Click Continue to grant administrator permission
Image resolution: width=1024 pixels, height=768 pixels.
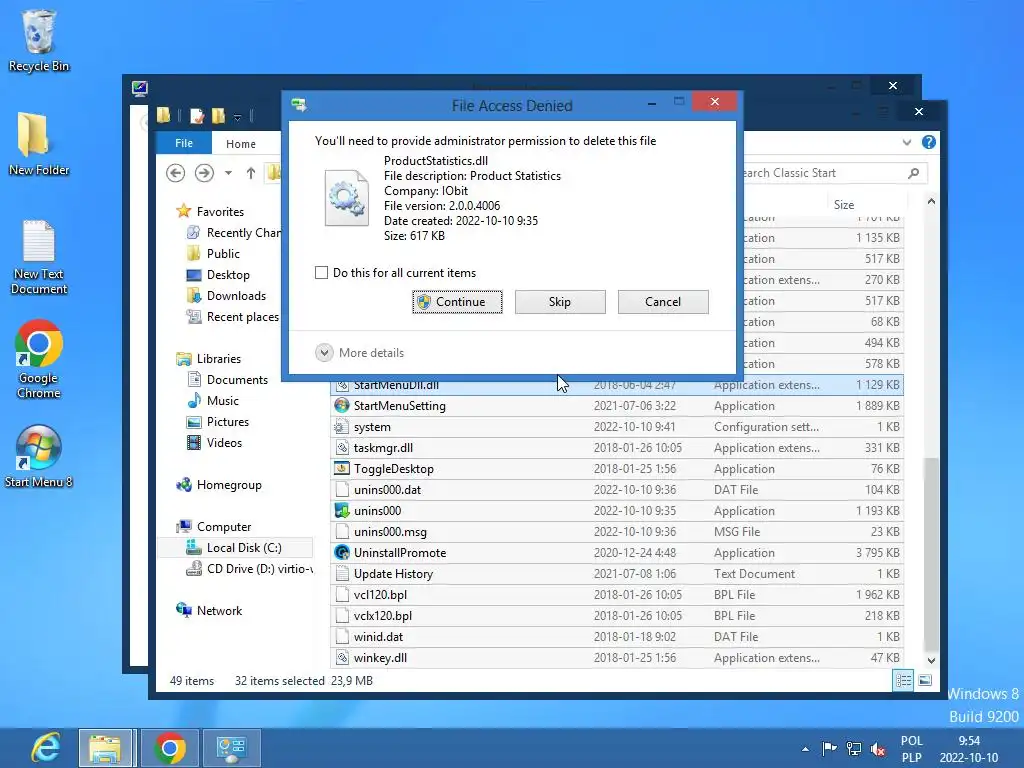click(x=457, y=302)
